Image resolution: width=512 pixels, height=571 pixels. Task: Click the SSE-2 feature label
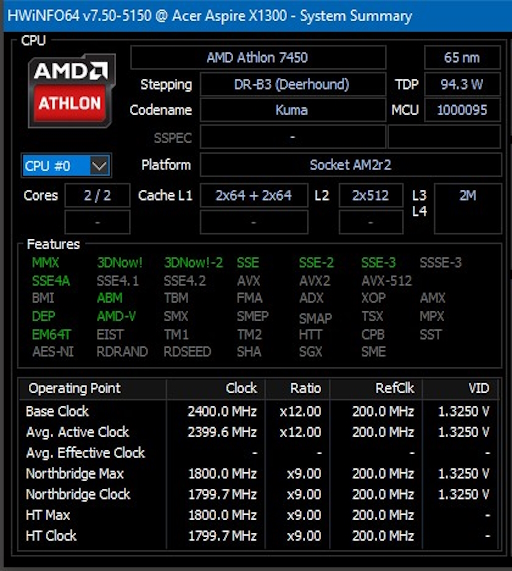click(x=316, y=263)
